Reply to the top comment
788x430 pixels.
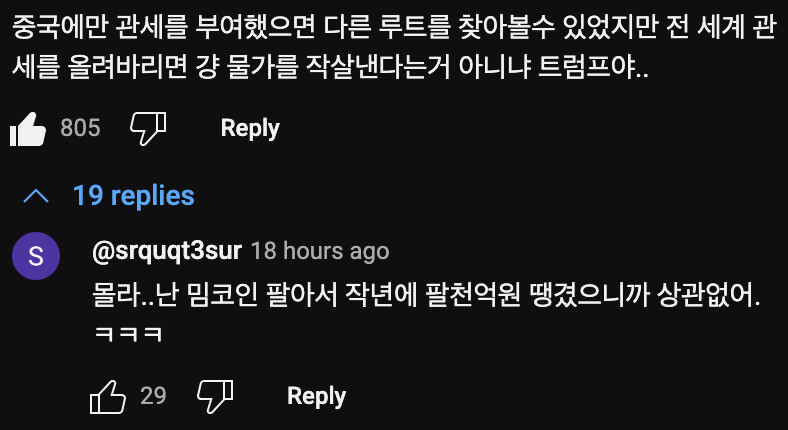point(249,128)
